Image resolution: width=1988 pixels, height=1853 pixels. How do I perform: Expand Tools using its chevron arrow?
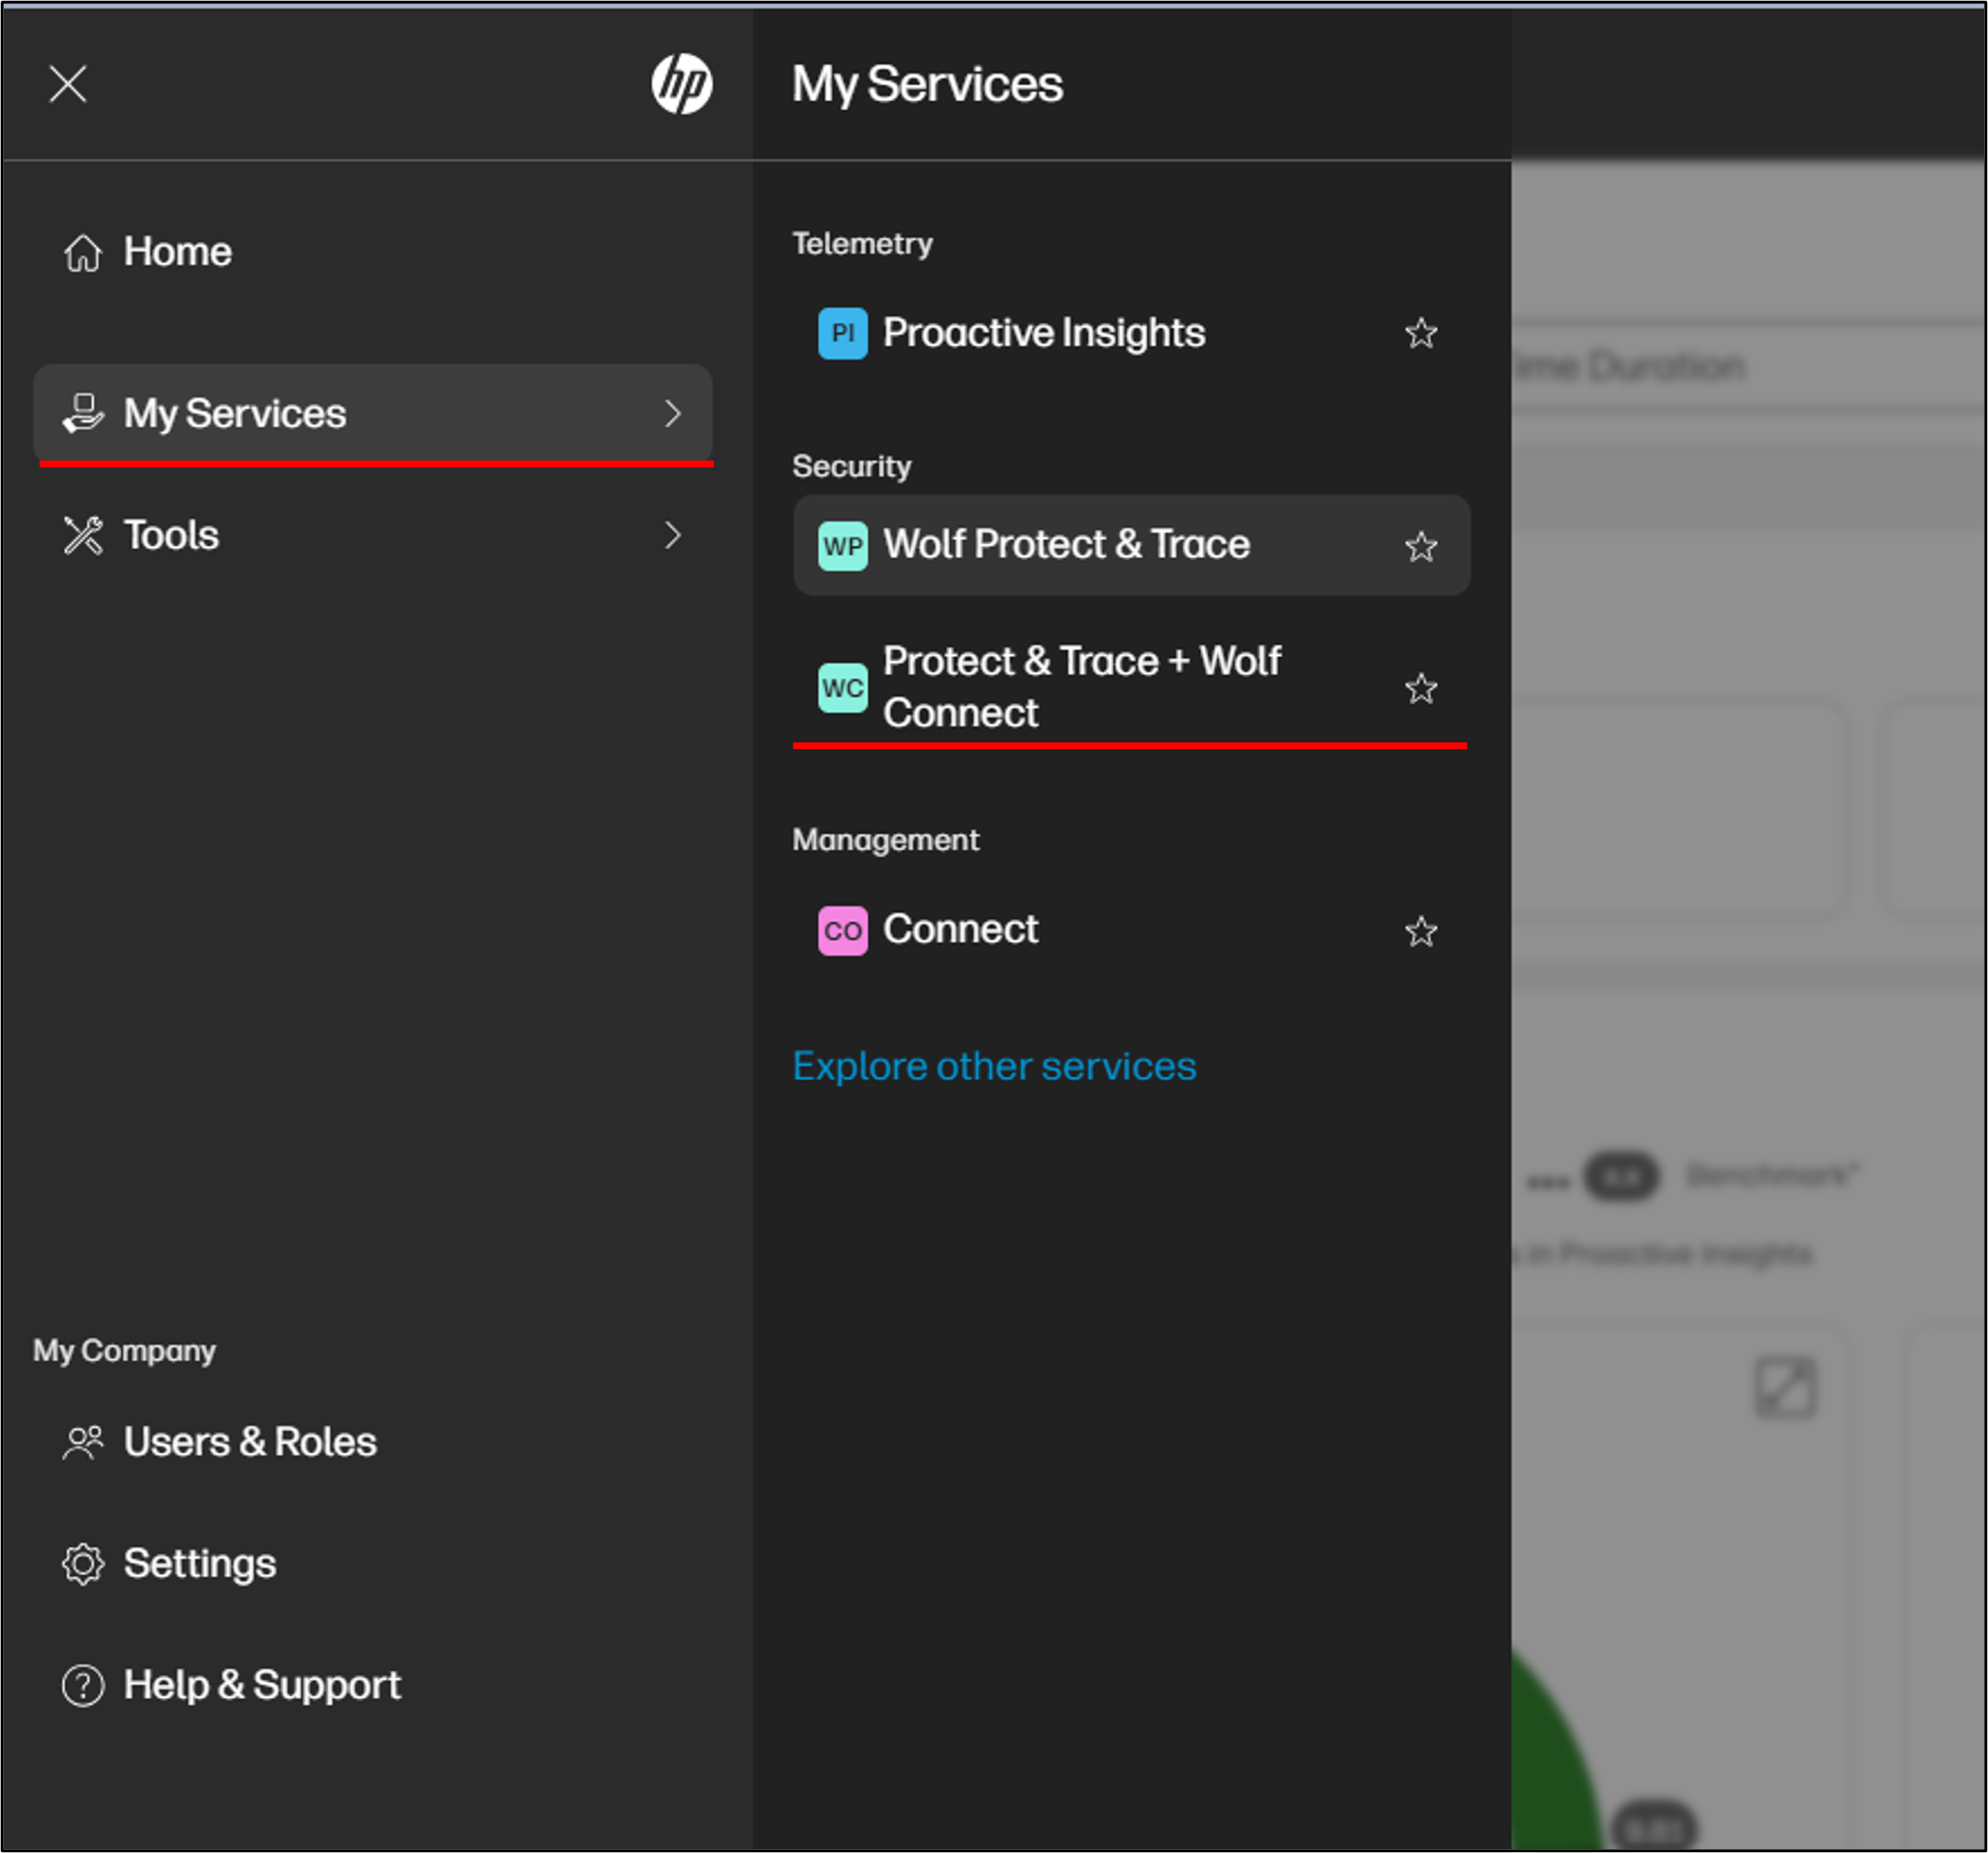[x=674, y=536]
